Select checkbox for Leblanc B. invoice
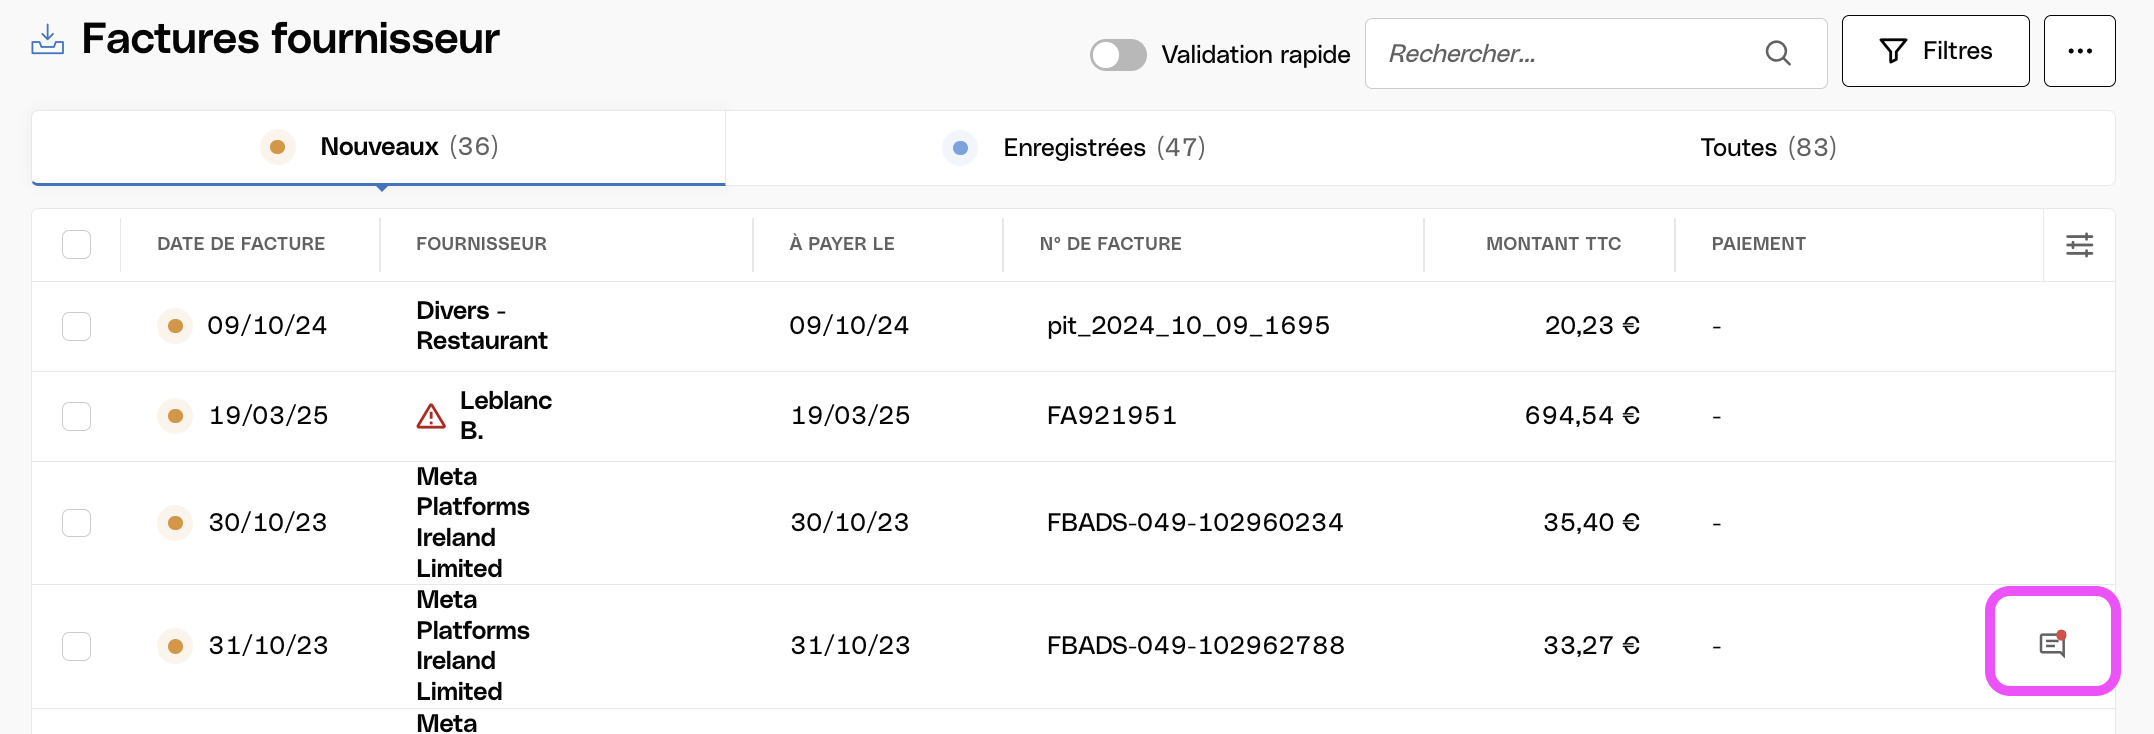Screen dimensions: 2154x734 tap(77, 416)
